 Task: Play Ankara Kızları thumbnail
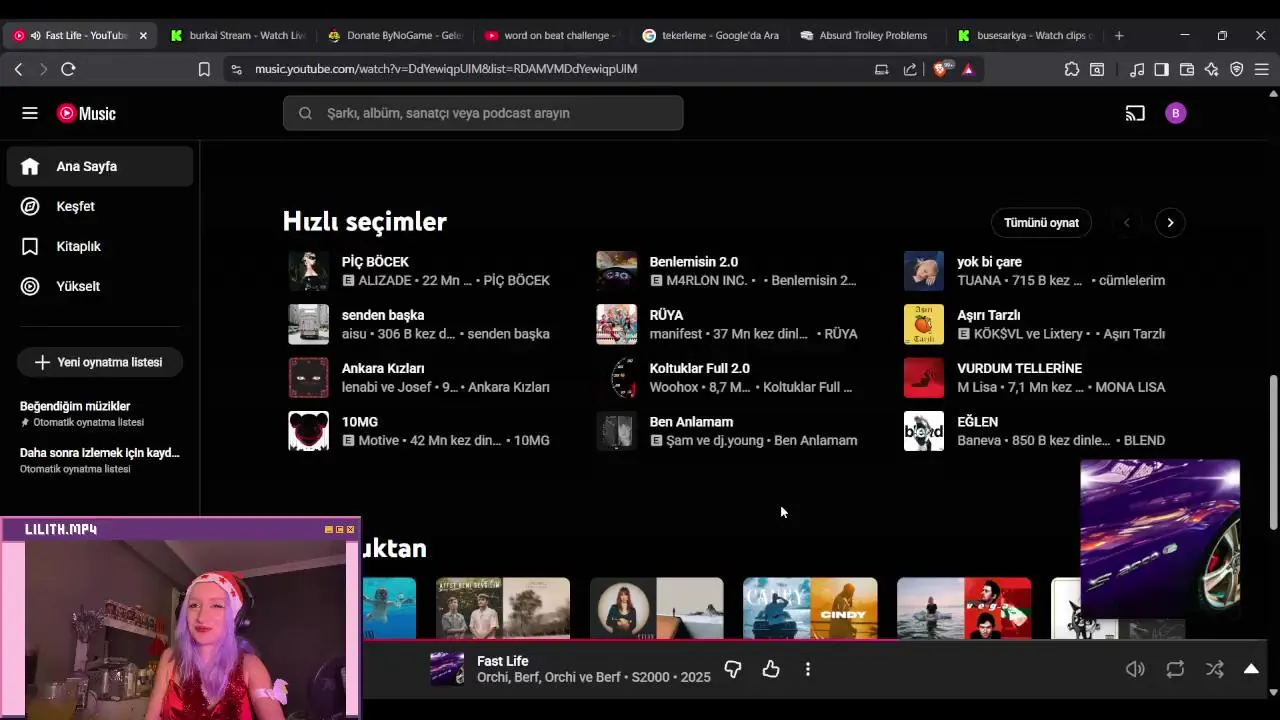click(x=309, y=378)
